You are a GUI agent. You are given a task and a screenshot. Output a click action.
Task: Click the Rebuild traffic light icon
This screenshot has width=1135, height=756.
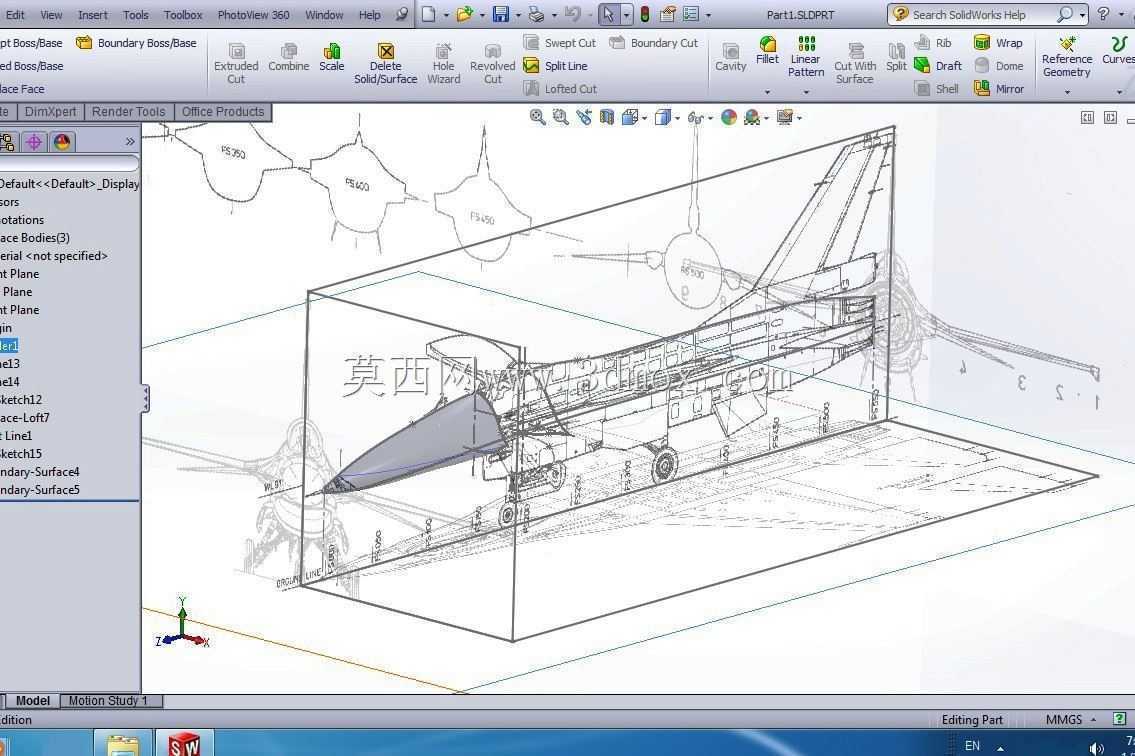[x=645, y=14]
